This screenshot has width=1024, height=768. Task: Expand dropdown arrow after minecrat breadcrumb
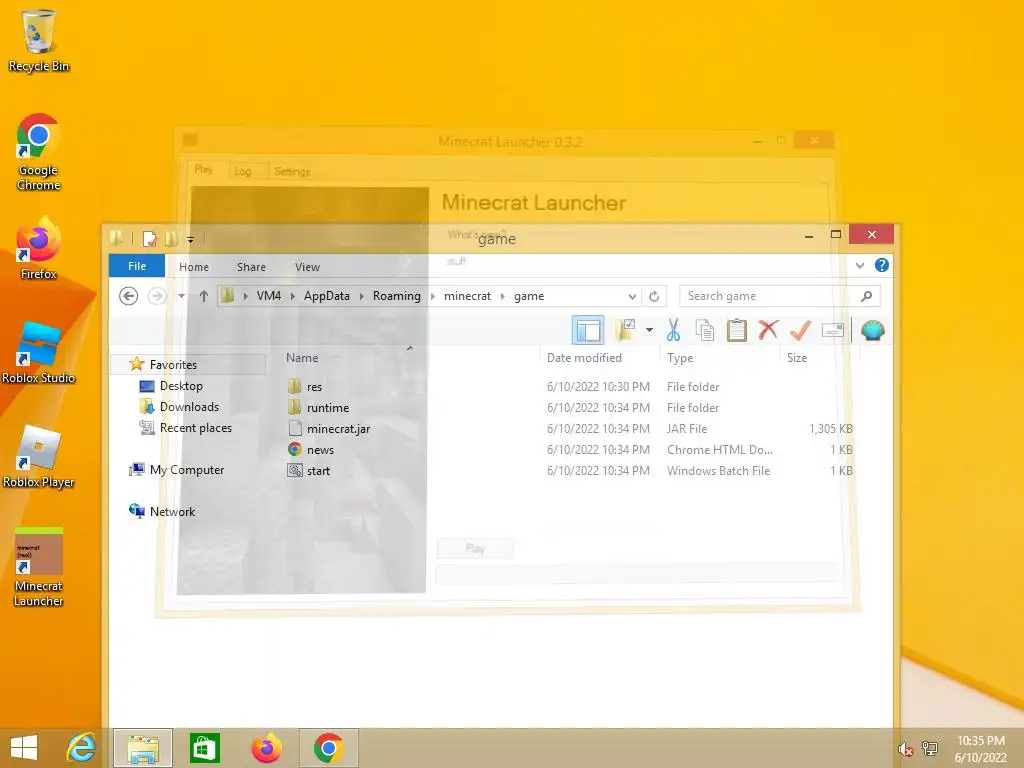click(502, 296)
